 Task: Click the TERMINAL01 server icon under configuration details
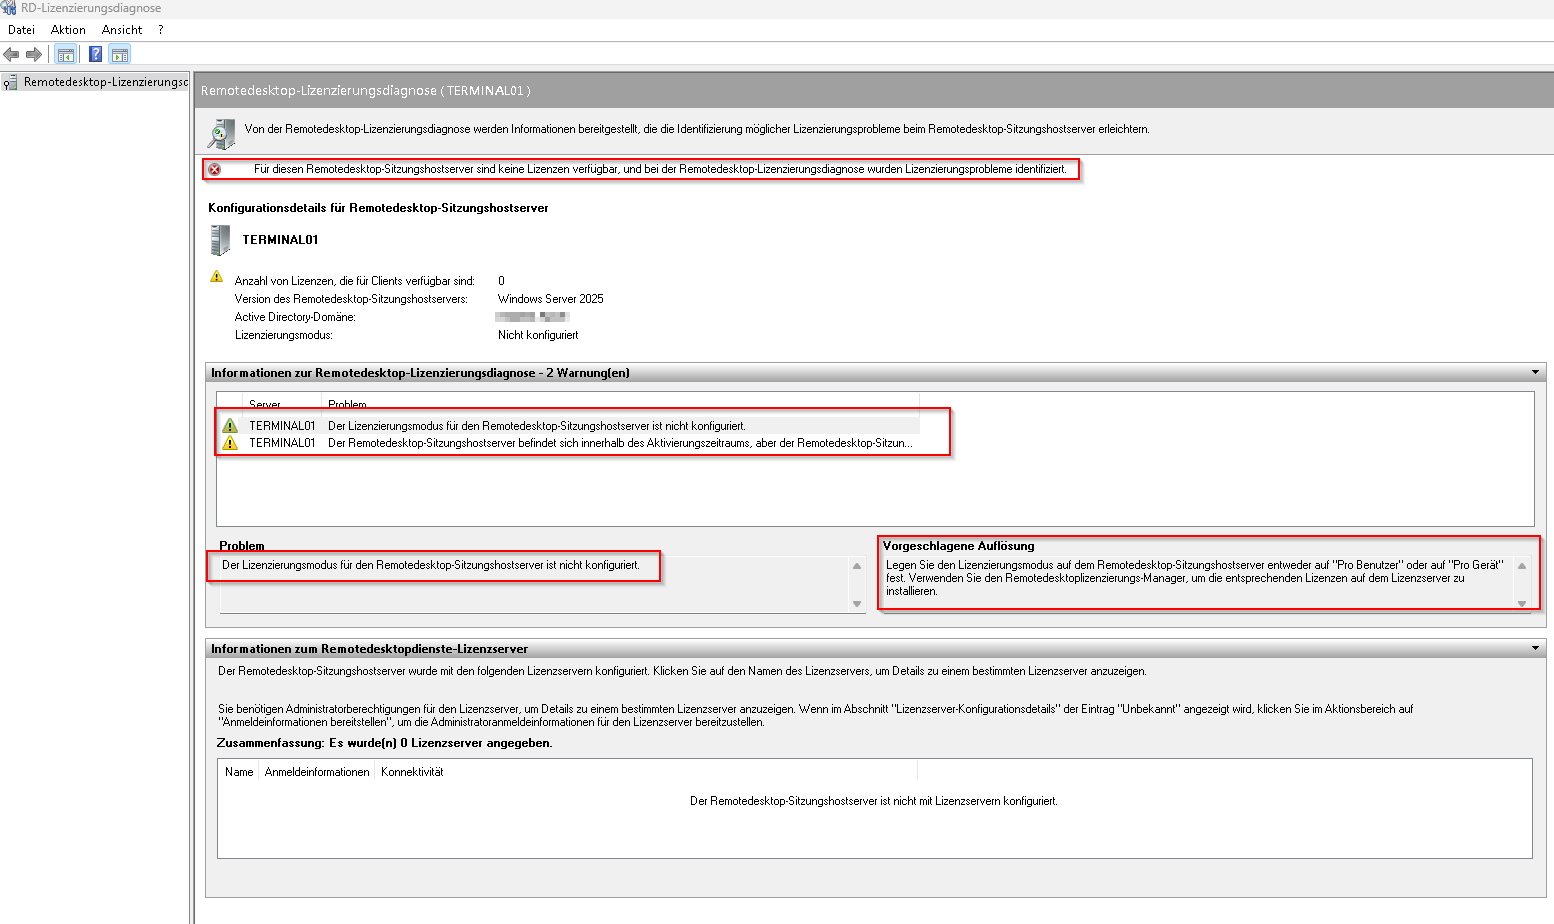(x=220, y=240)
